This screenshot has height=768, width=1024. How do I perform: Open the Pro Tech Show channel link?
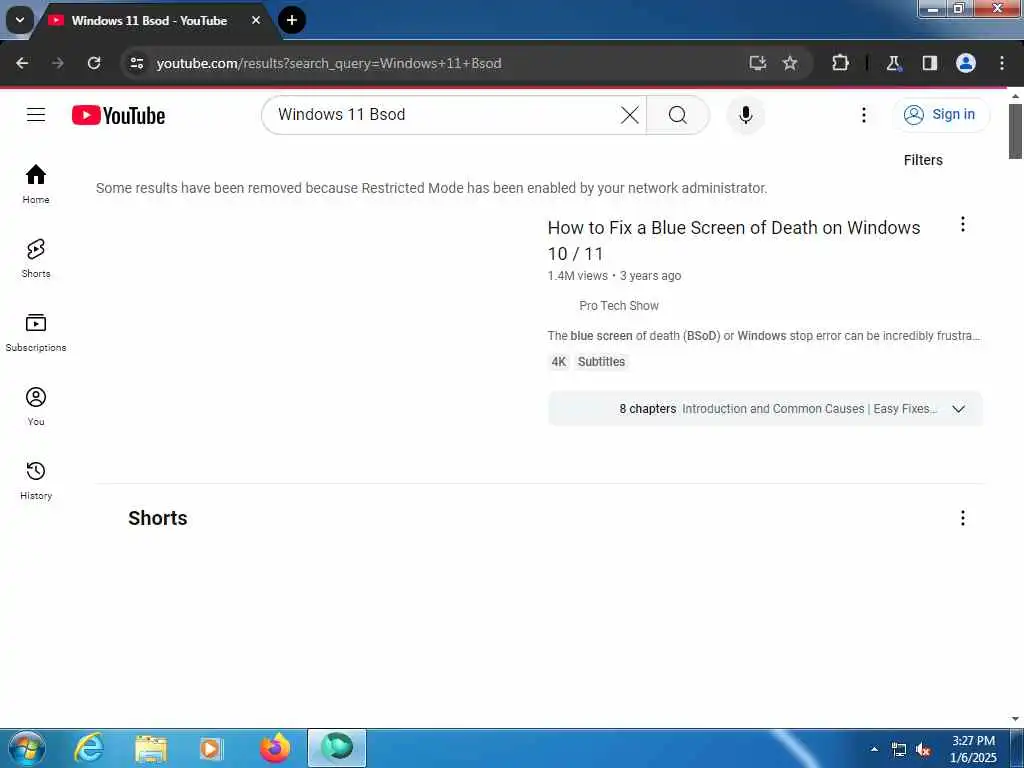[x=618, y=306]
